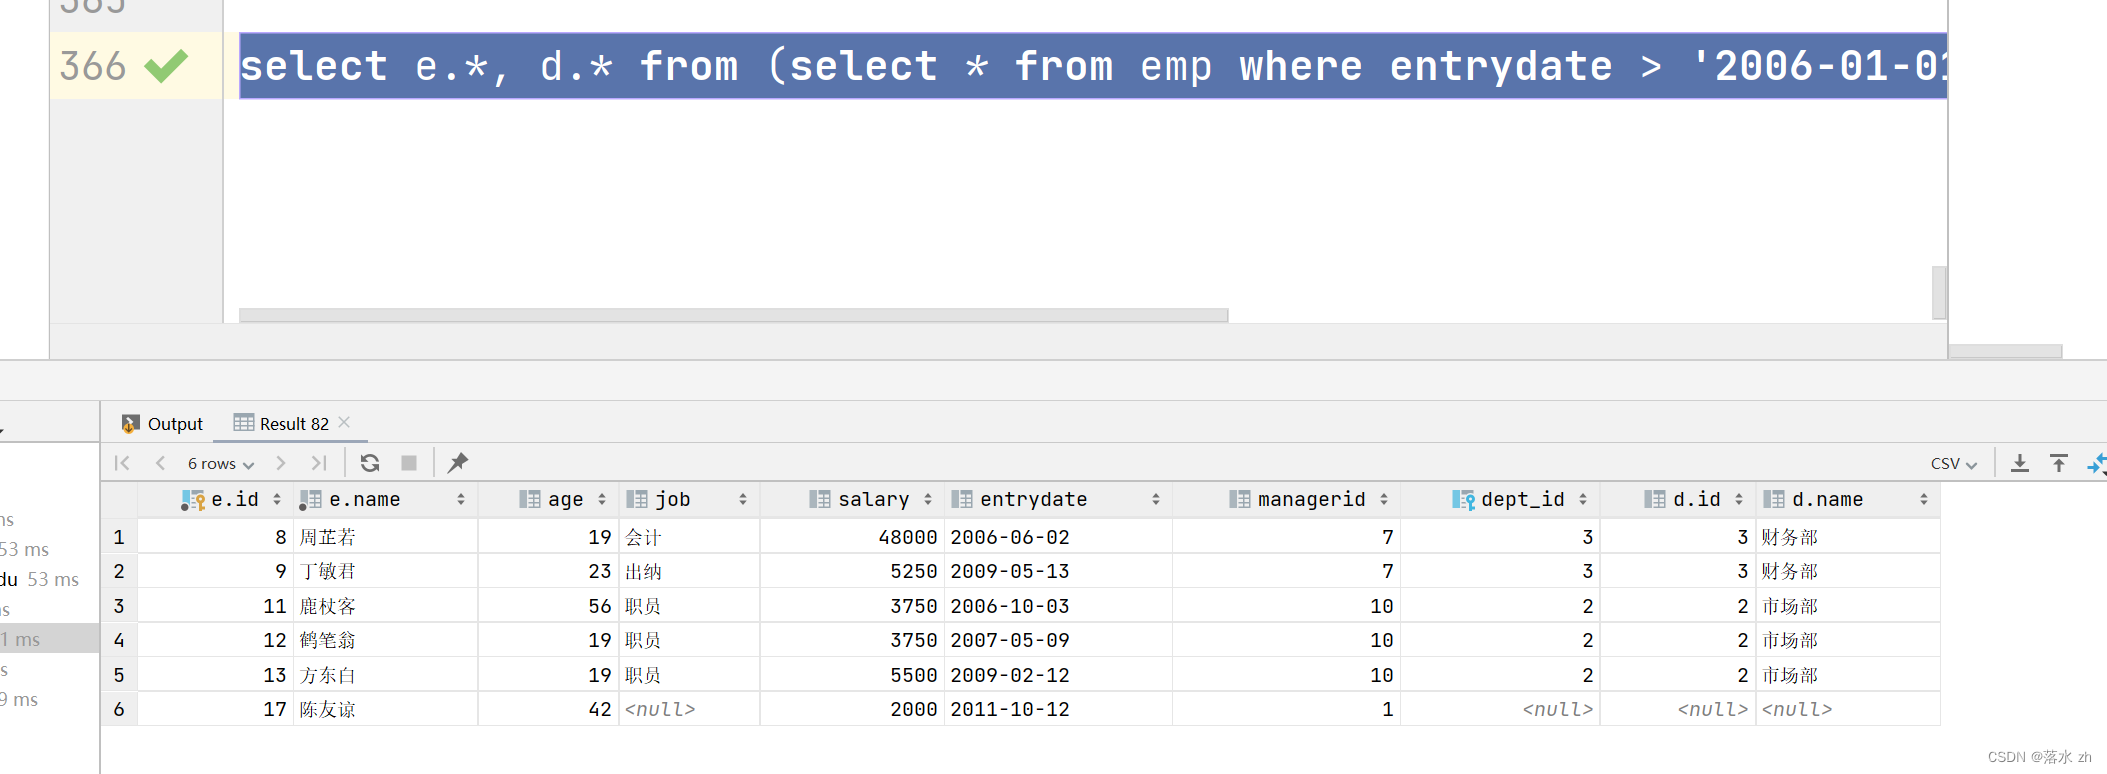Image resolution: width=2107 pixels, height=774 pixels.
Task: Click entrydate cell 2009-02-12
Action: [x=1058, y=675]
